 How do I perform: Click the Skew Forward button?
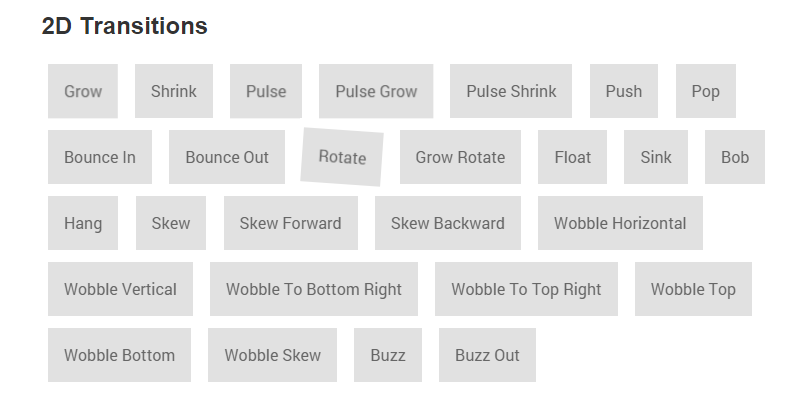pyautogui.click(x=290, y=223)
